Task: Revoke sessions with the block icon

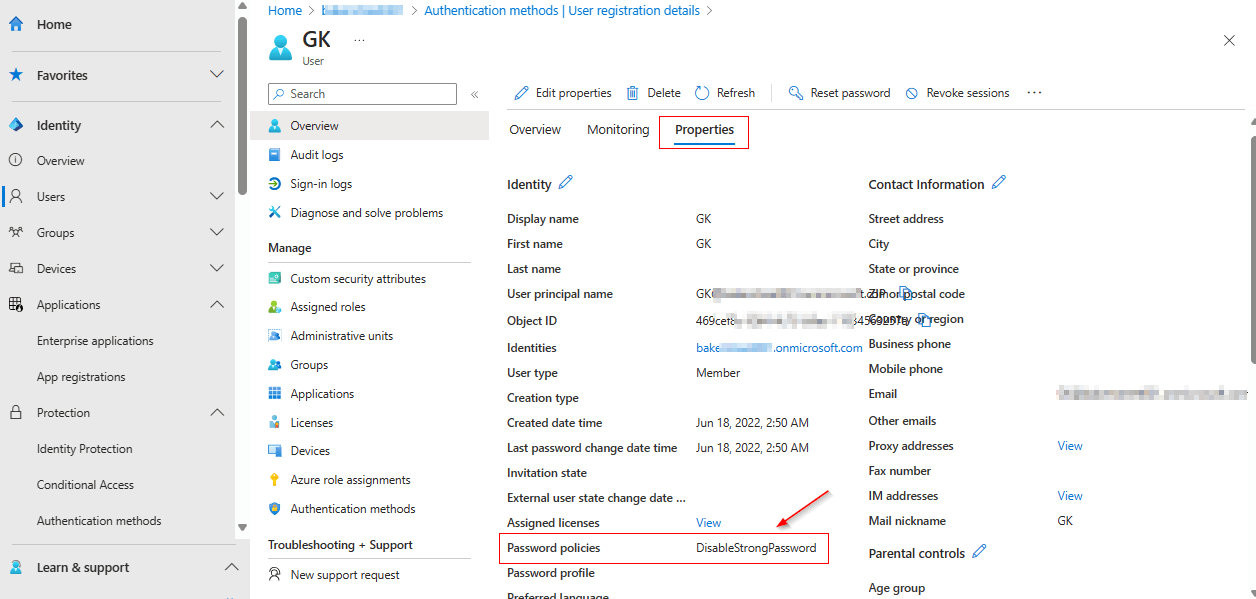Action: point(911,92)
